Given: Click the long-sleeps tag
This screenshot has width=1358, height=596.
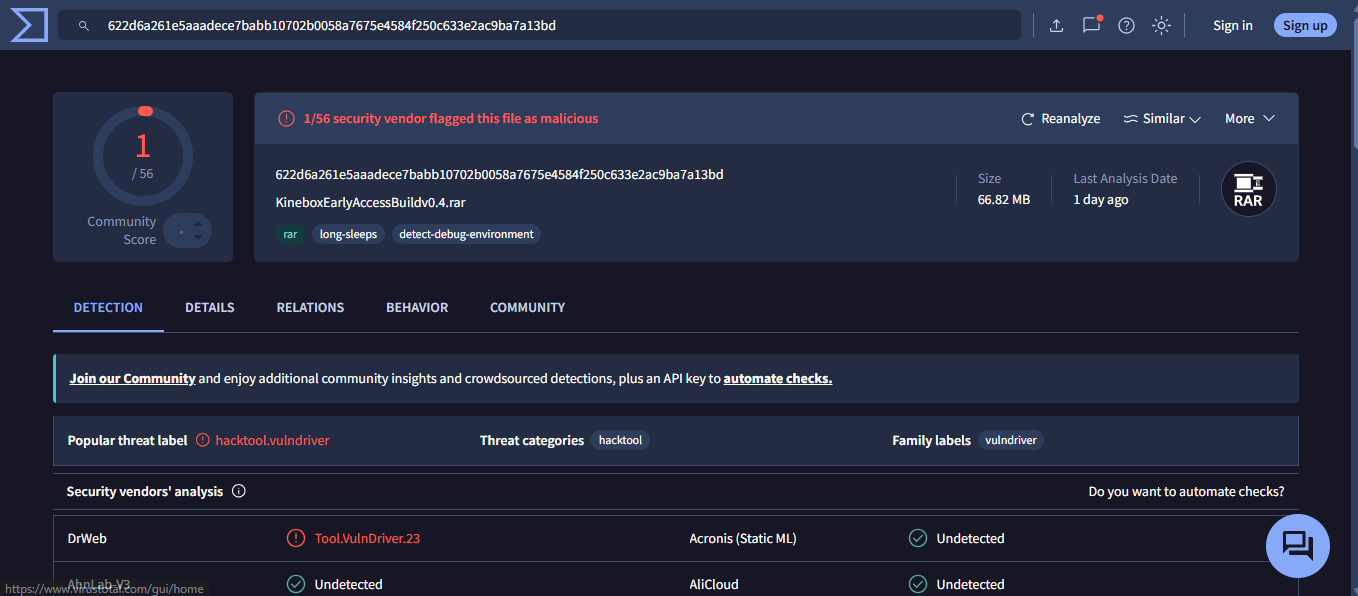Looking at the screenshot, I should [x=348, y=234].
